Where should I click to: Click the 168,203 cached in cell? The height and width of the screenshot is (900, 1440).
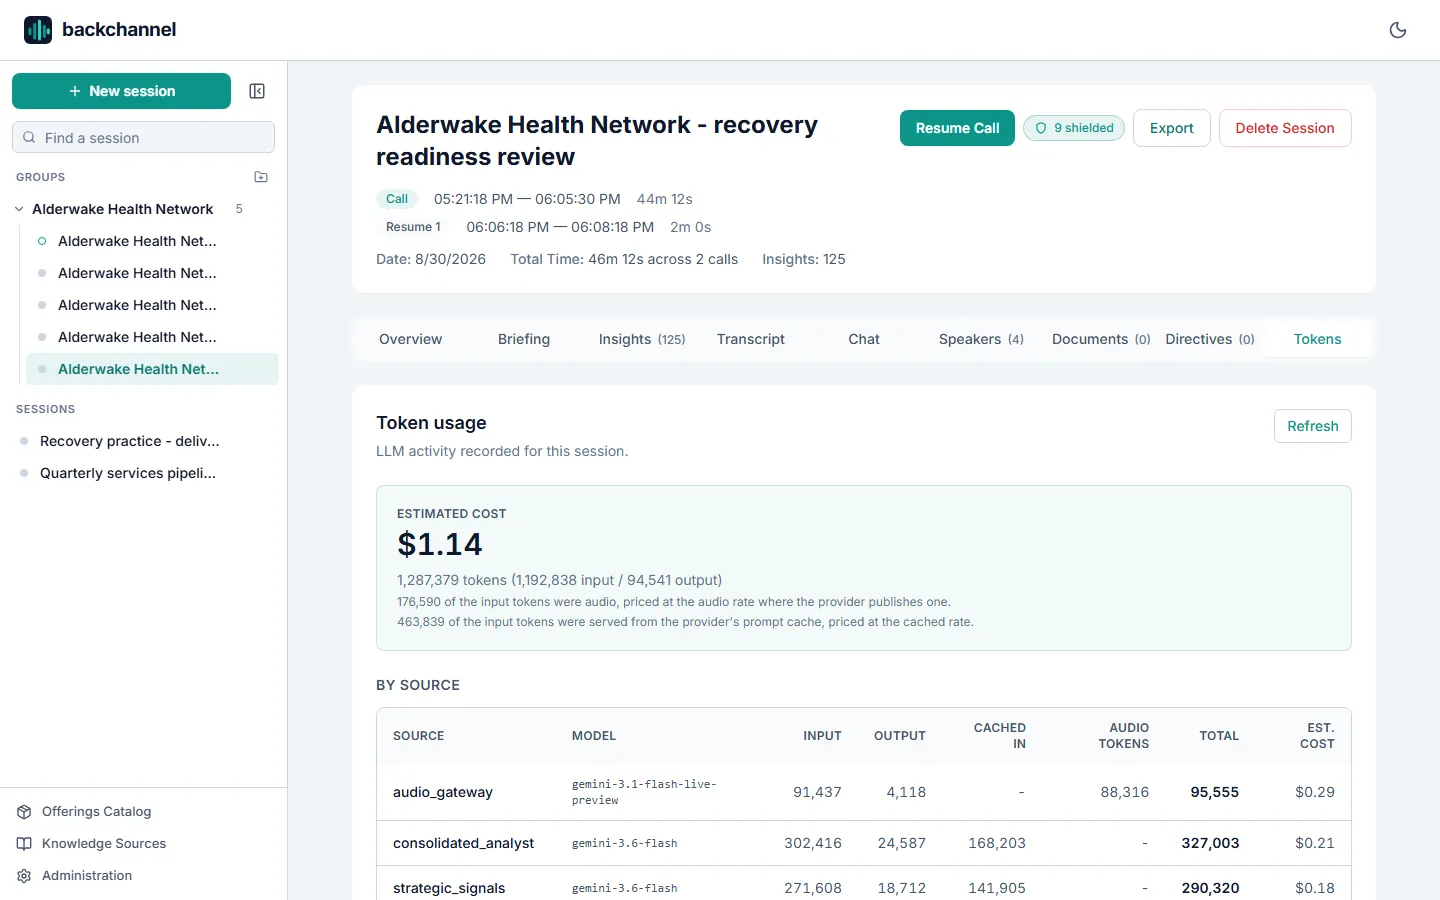coord(997,843)
